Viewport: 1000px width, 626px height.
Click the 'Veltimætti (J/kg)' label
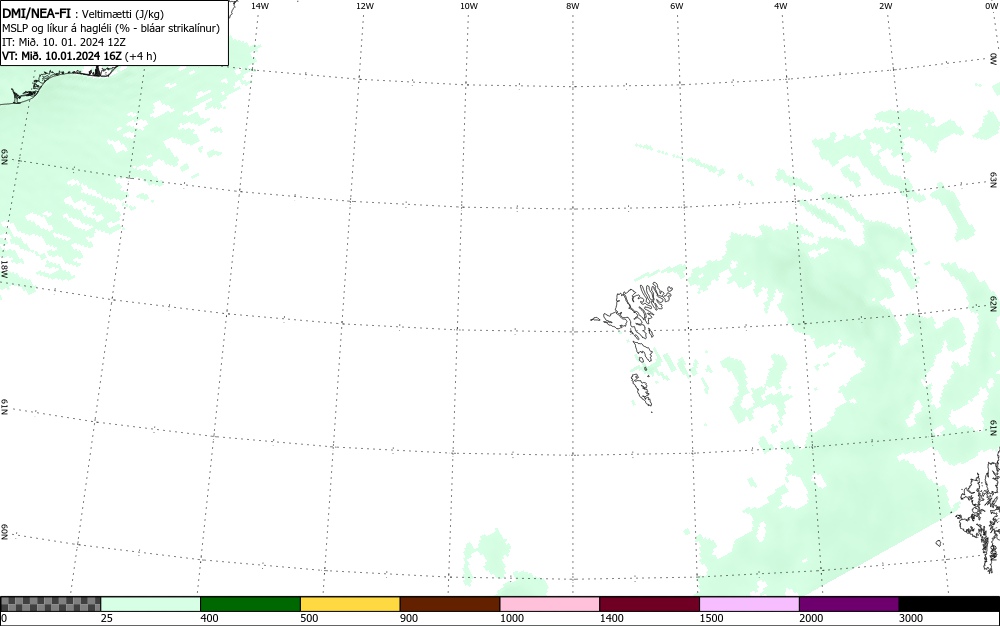click(x=122, y=14)
